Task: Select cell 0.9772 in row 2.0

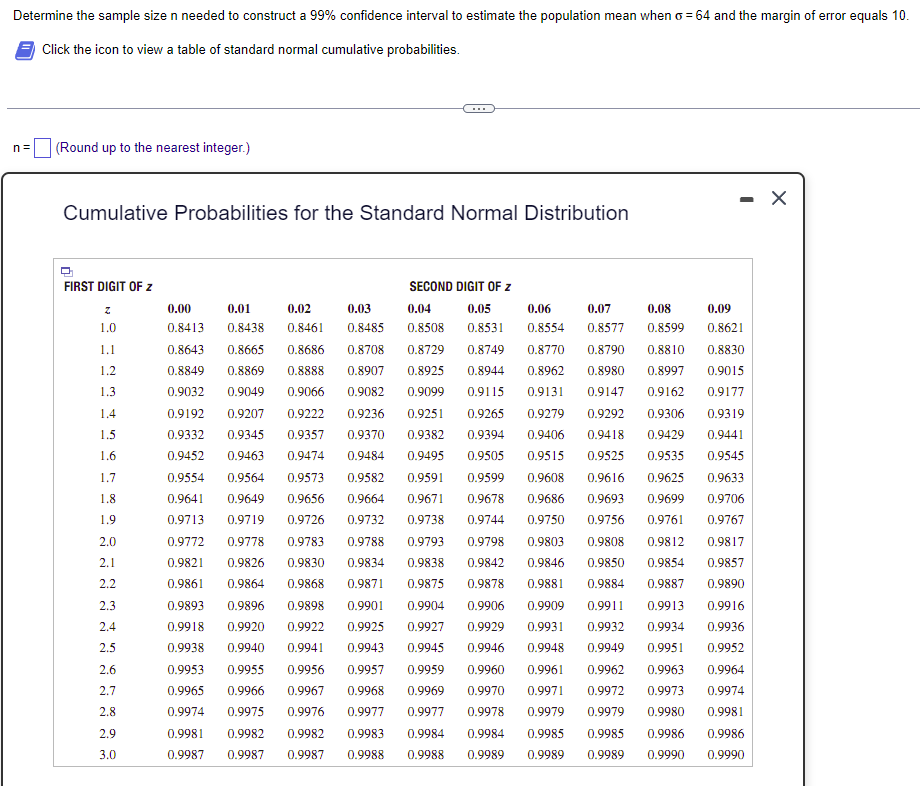Action: [185, 541]
